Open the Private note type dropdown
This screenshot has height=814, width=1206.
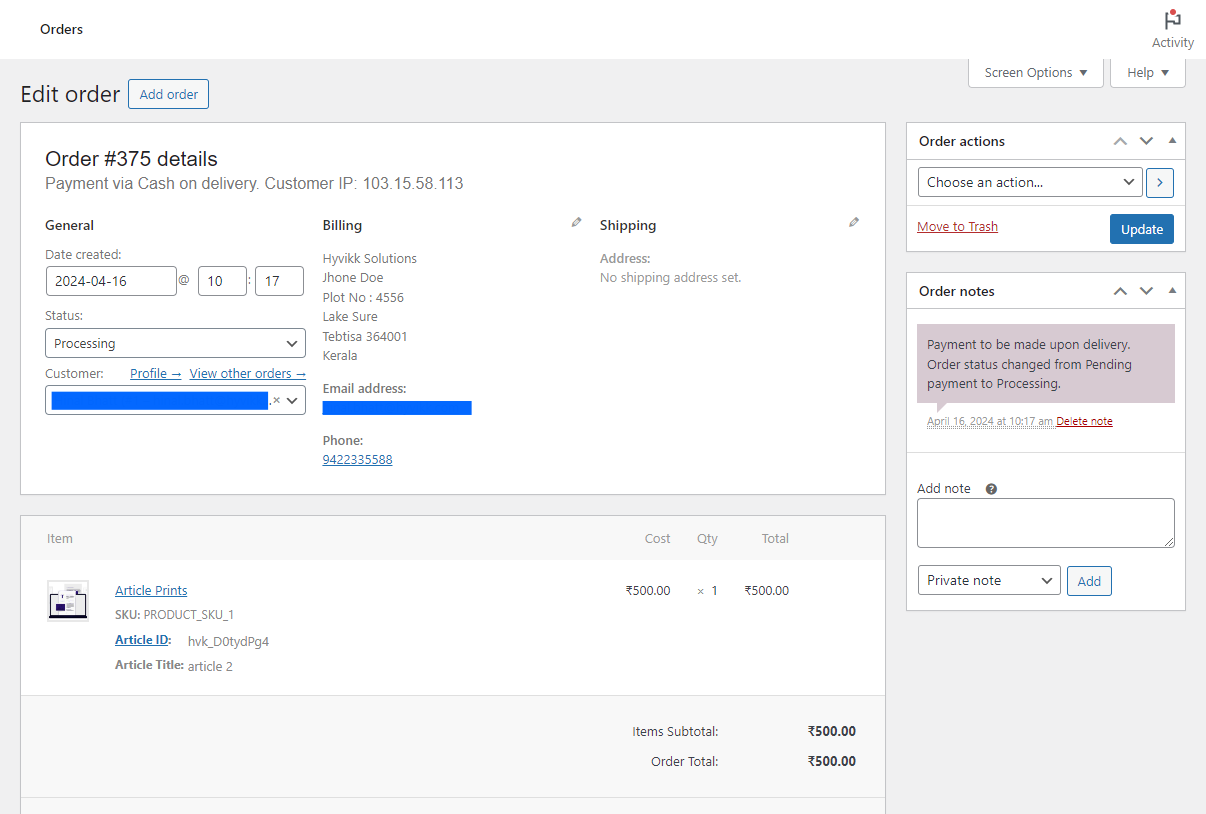[988, 580]
